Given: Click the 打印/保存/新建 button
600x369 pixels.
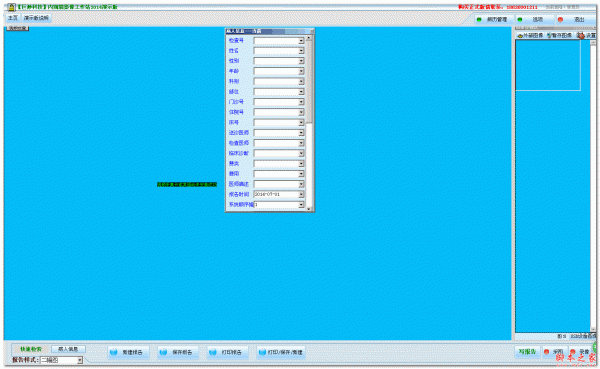Looking at the screenshot, I should [x=281, y=352].
